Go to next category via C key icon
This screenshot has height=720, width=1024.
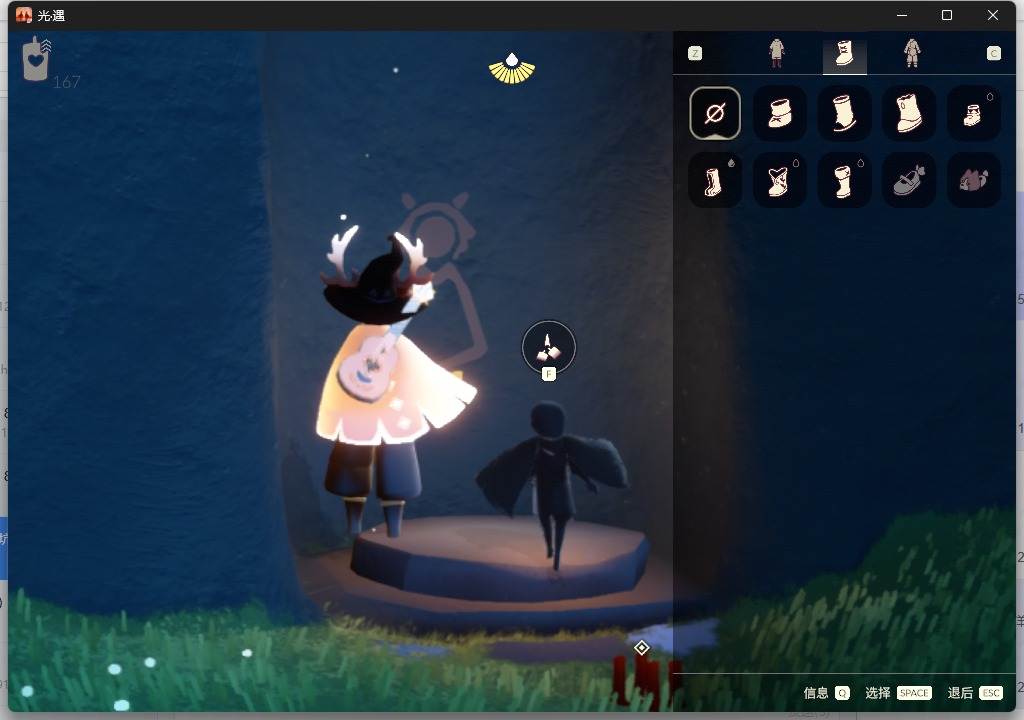tap(993, 54)
